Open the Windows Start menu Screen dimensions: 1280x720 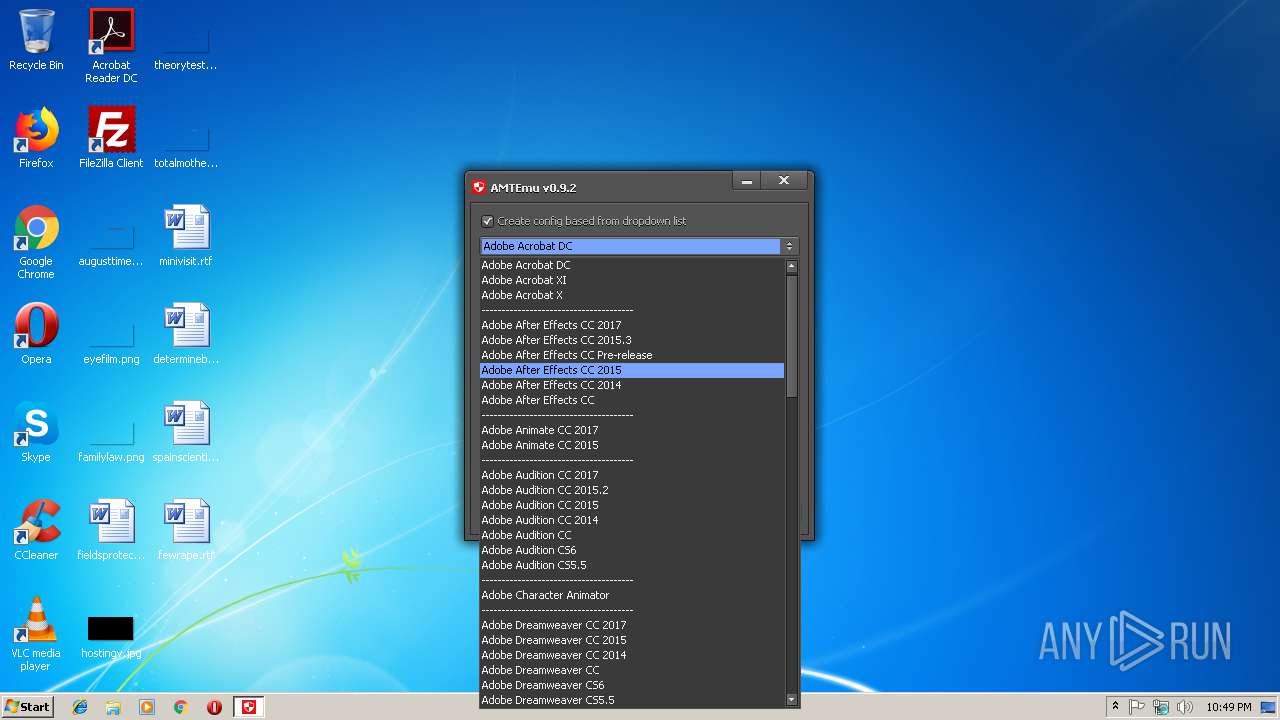coord(27,707)
